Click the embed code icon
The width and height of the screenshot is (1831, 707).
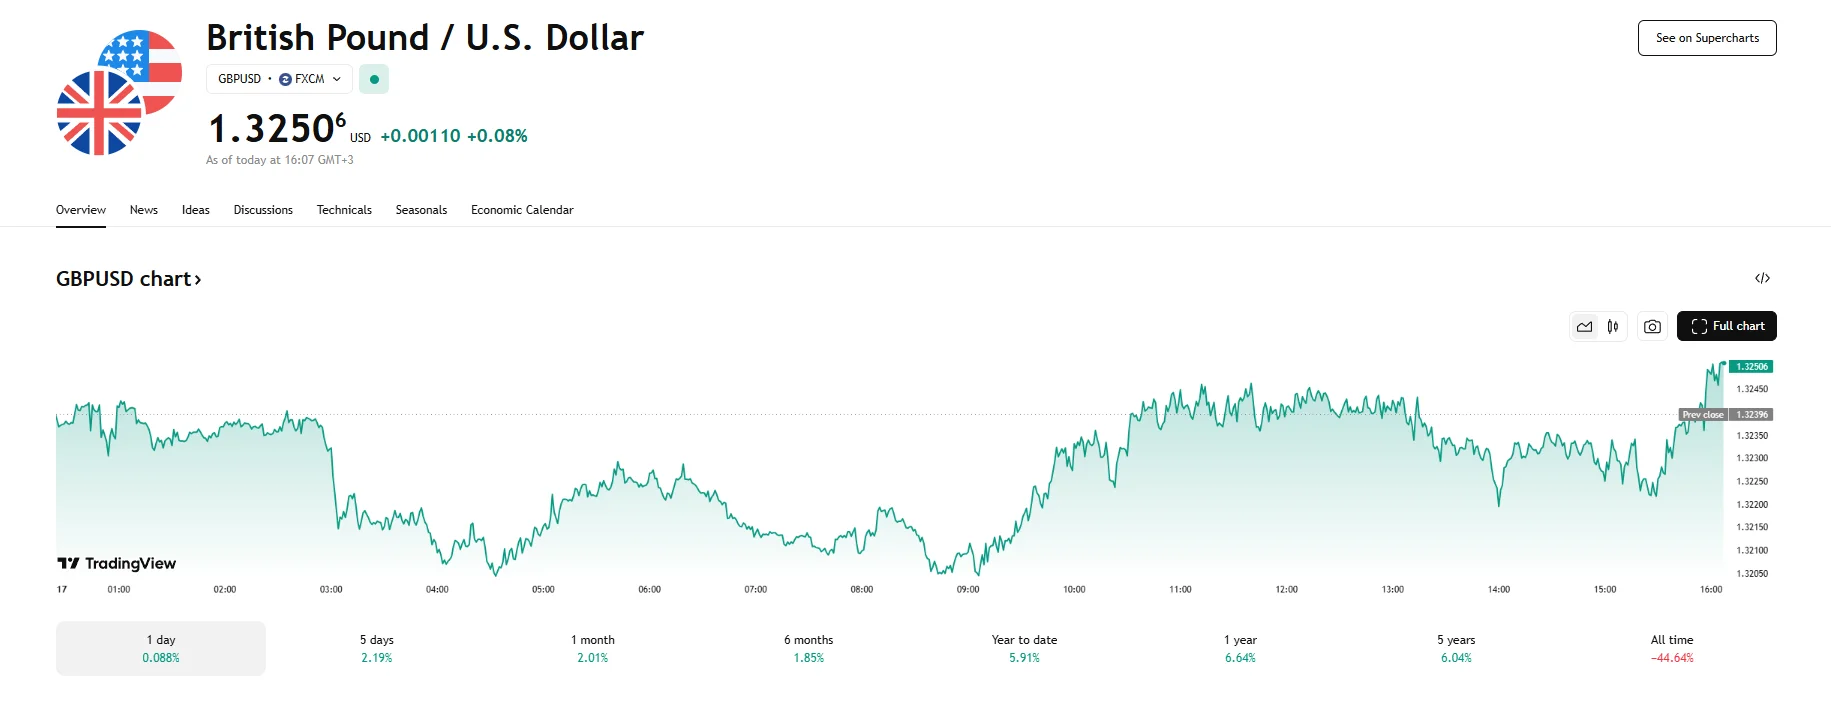coord(1762,278)
